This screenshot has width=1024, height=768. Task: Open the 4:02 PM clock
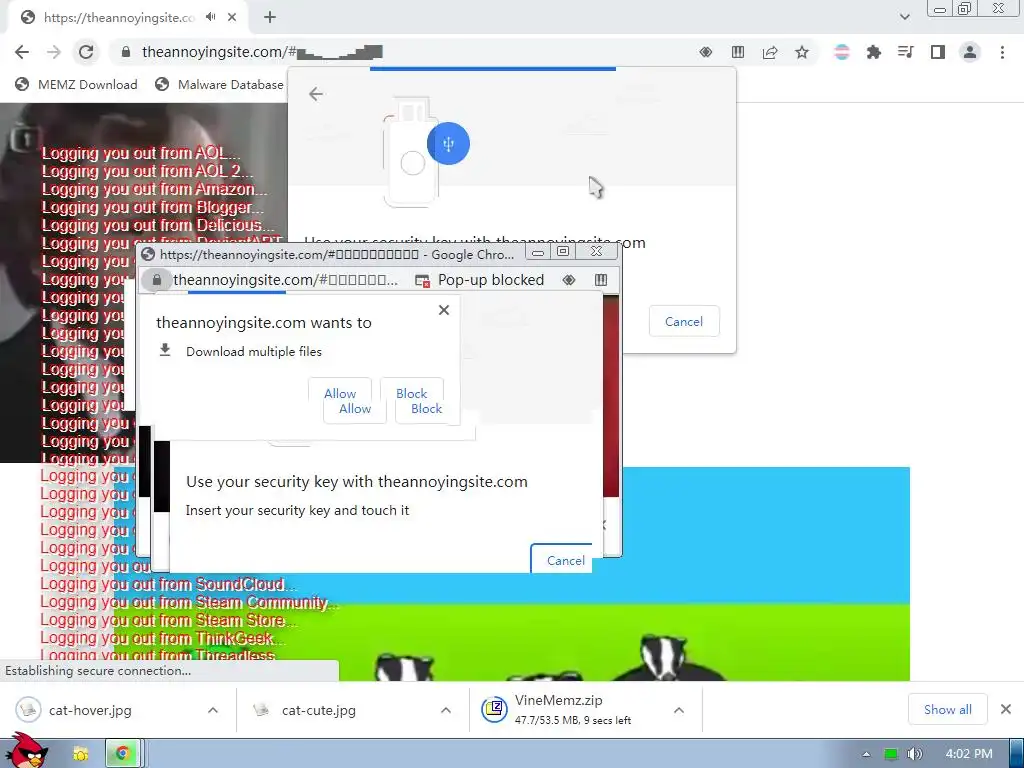click(969, 754)
